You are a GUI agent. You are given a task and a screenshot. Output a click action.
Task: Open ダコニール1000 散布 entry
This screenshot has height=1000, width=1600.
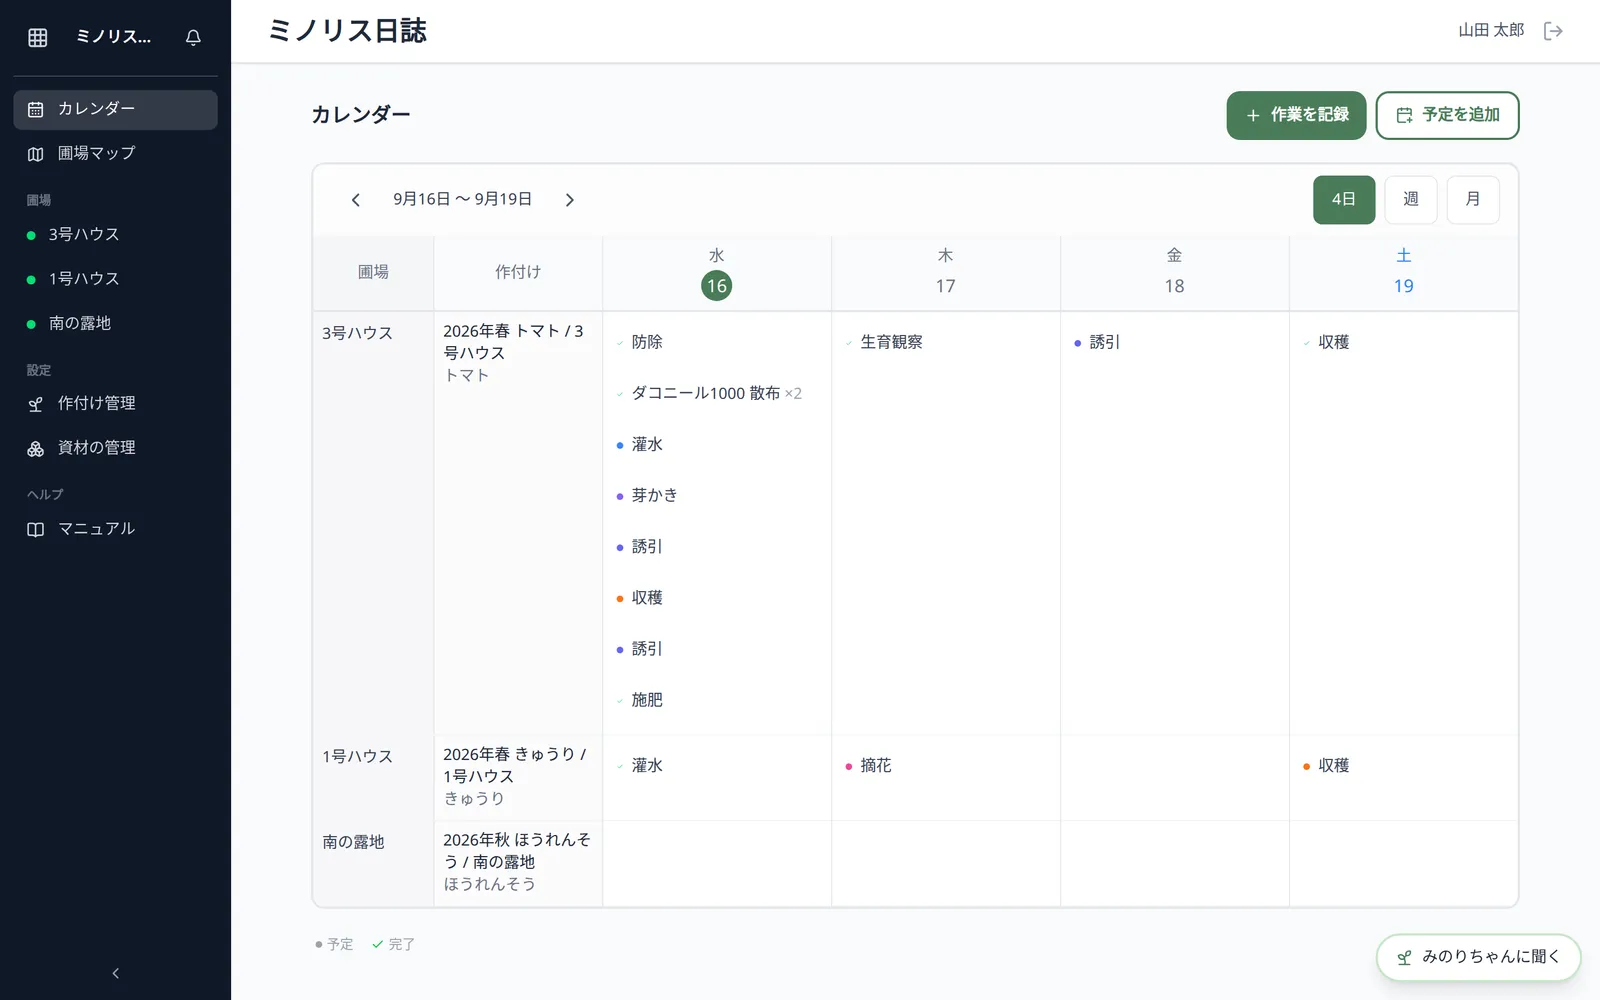[x=716, y=393]
